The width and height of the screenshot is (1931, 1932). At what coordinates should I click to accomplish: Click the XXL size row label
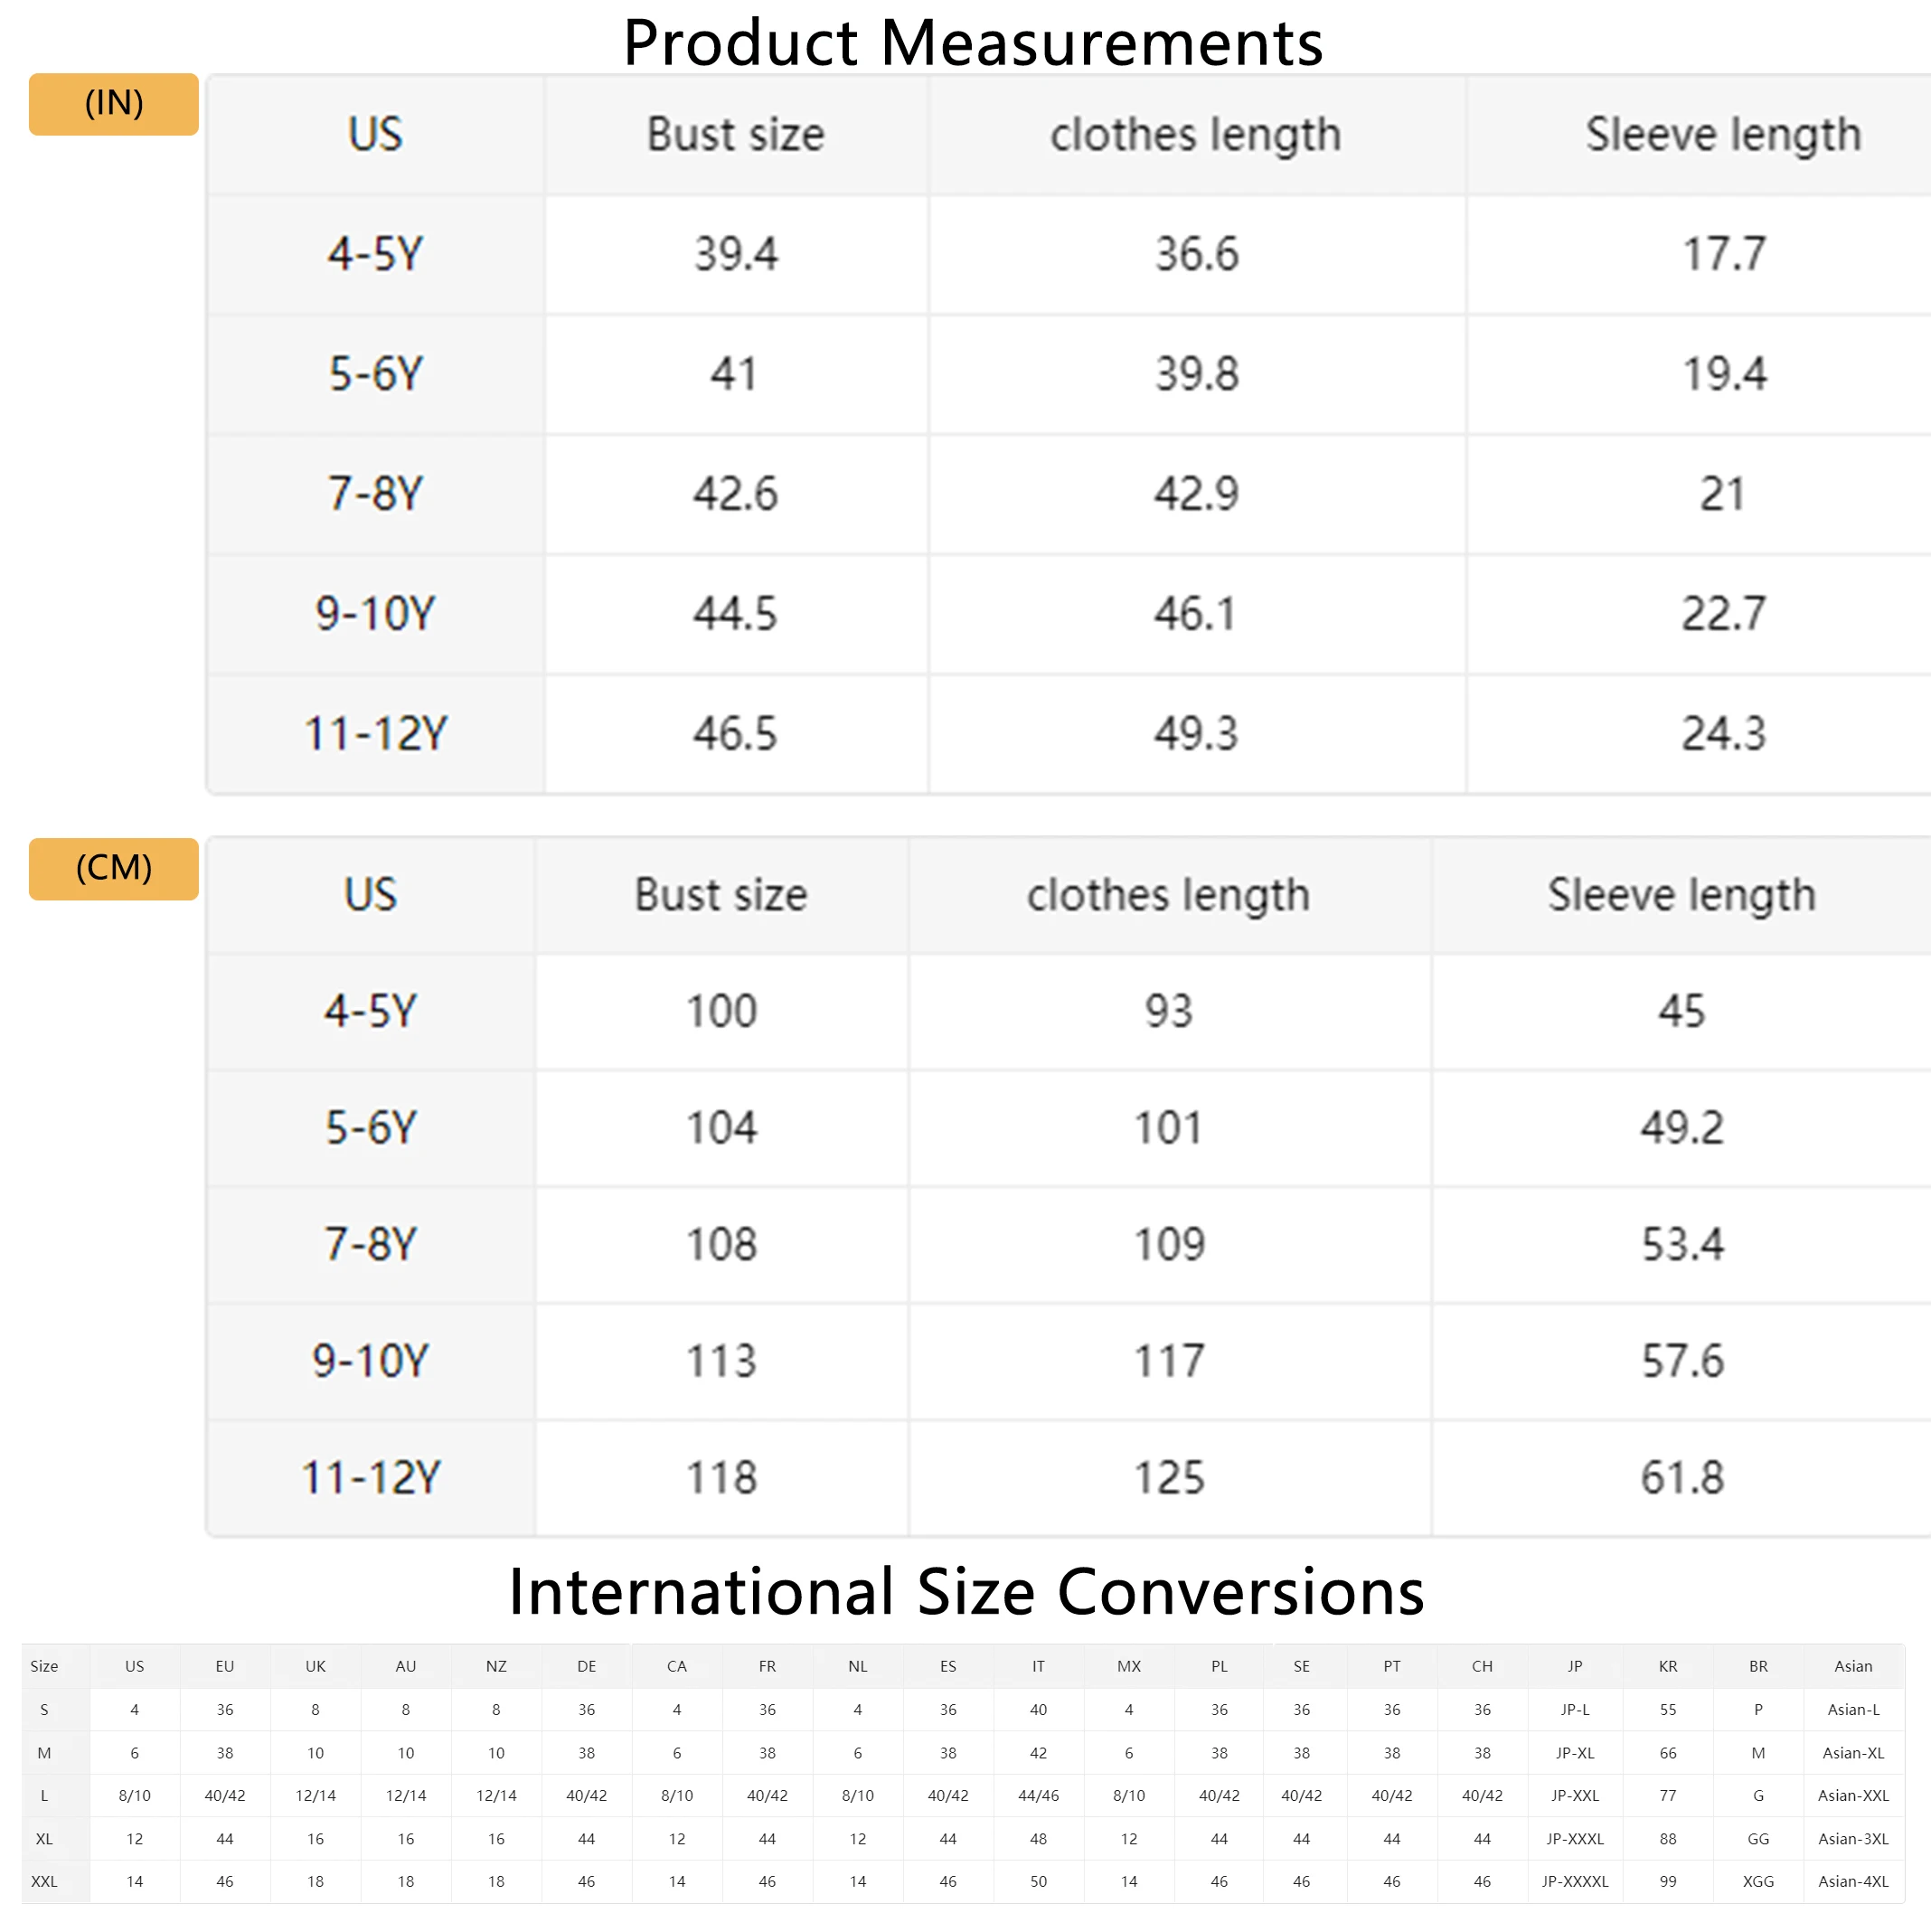pos(44,1881)
